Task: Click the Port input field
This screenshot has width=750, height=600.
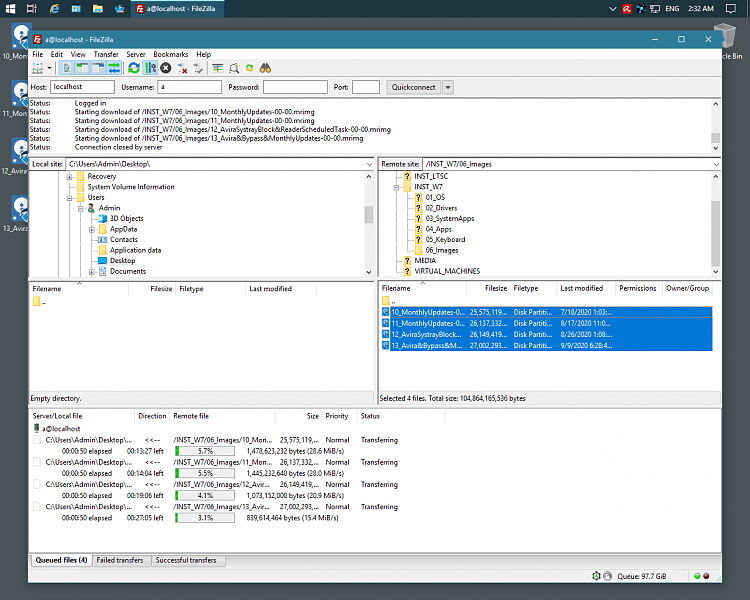Action: click(366, 87)
